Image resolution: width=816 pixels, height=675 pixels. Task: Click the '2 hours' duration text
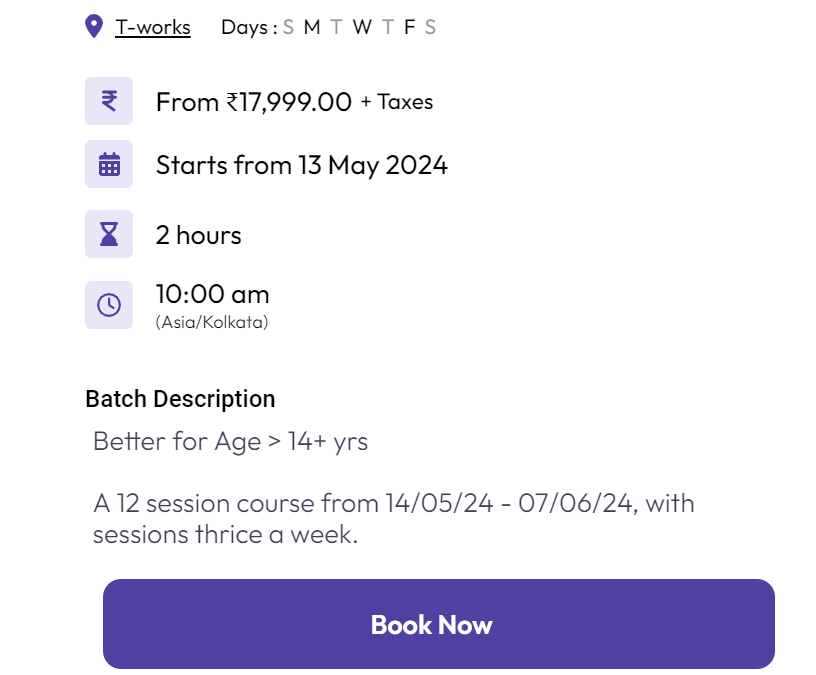[198, 235]
